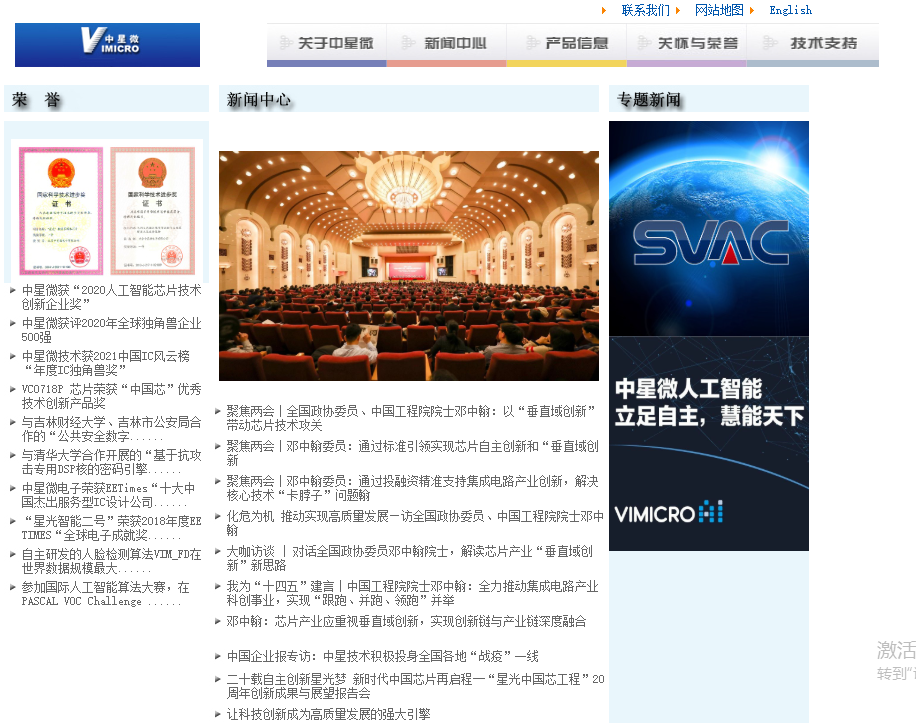This screenshot has width=916, height=723.
Task: Open the 网站地图 sitemap link
Action: pos(719,10)
